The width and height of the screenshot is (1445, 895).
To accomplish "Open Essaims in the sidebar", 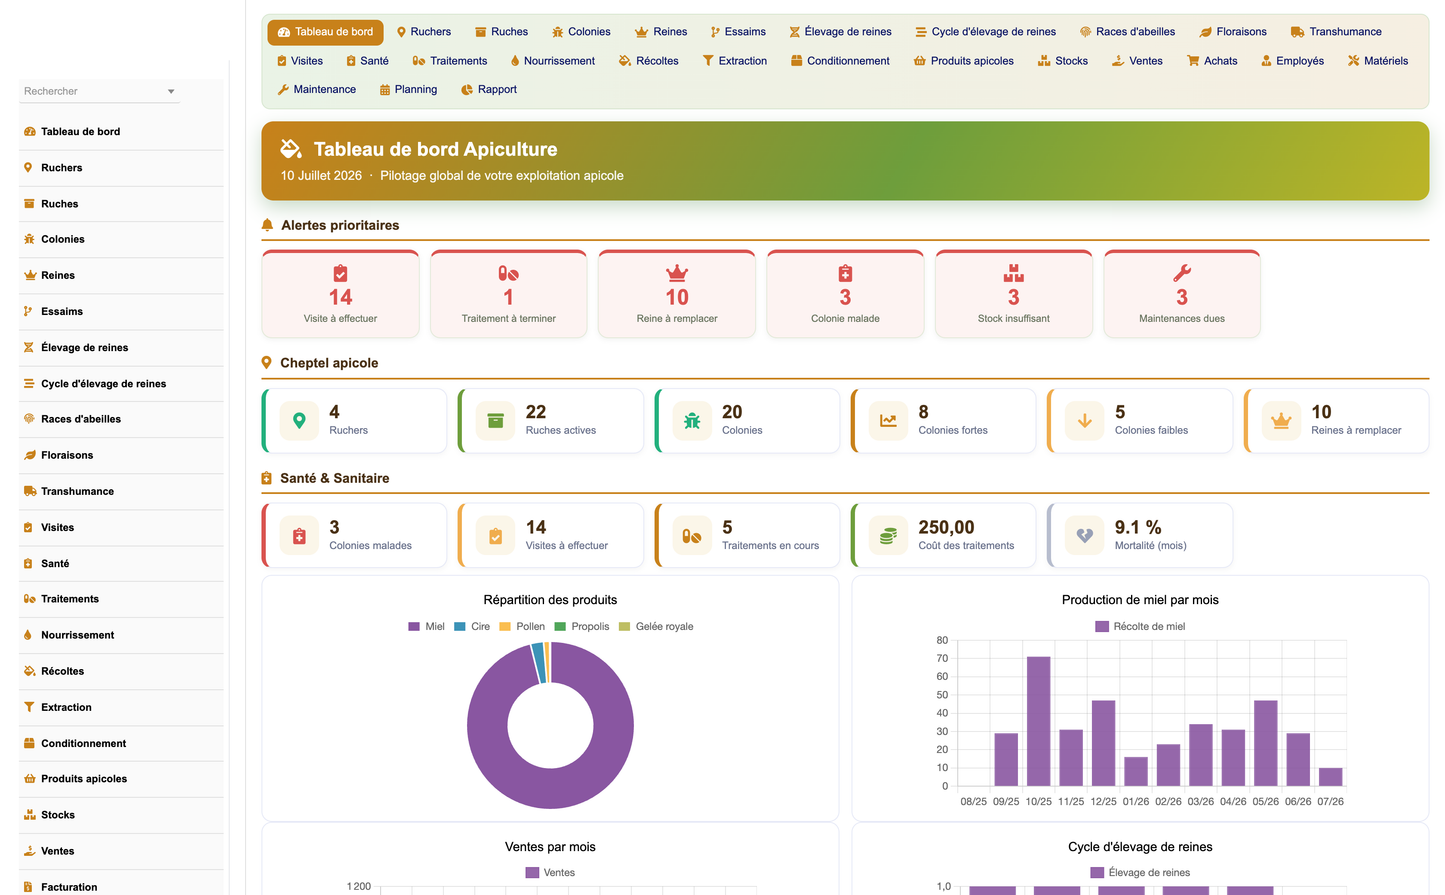I will [x=121, y=312].
